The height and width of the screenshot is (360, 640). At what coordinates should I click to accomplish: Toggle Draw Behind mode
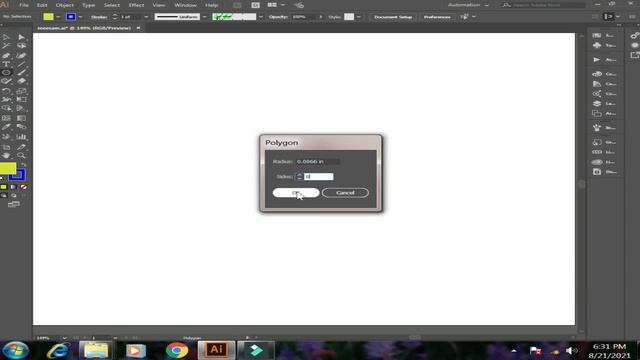13,196
